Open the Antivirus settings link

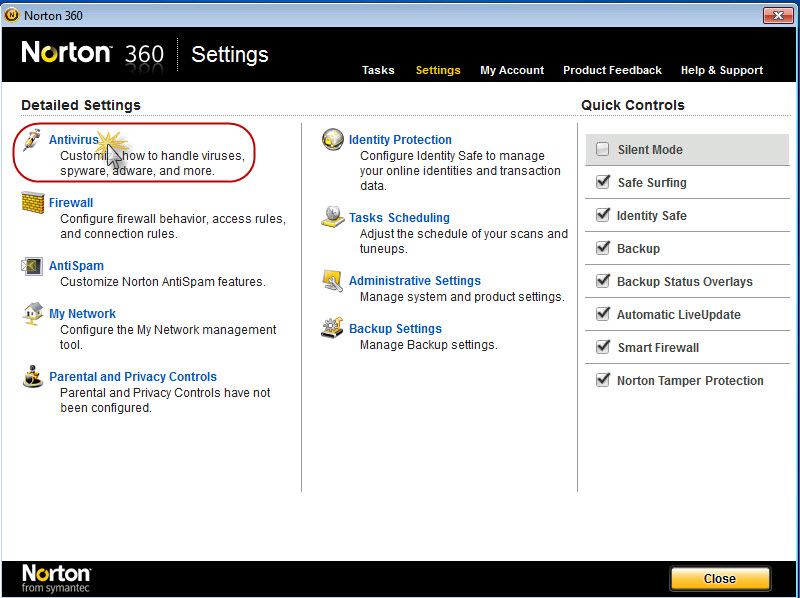74,139
